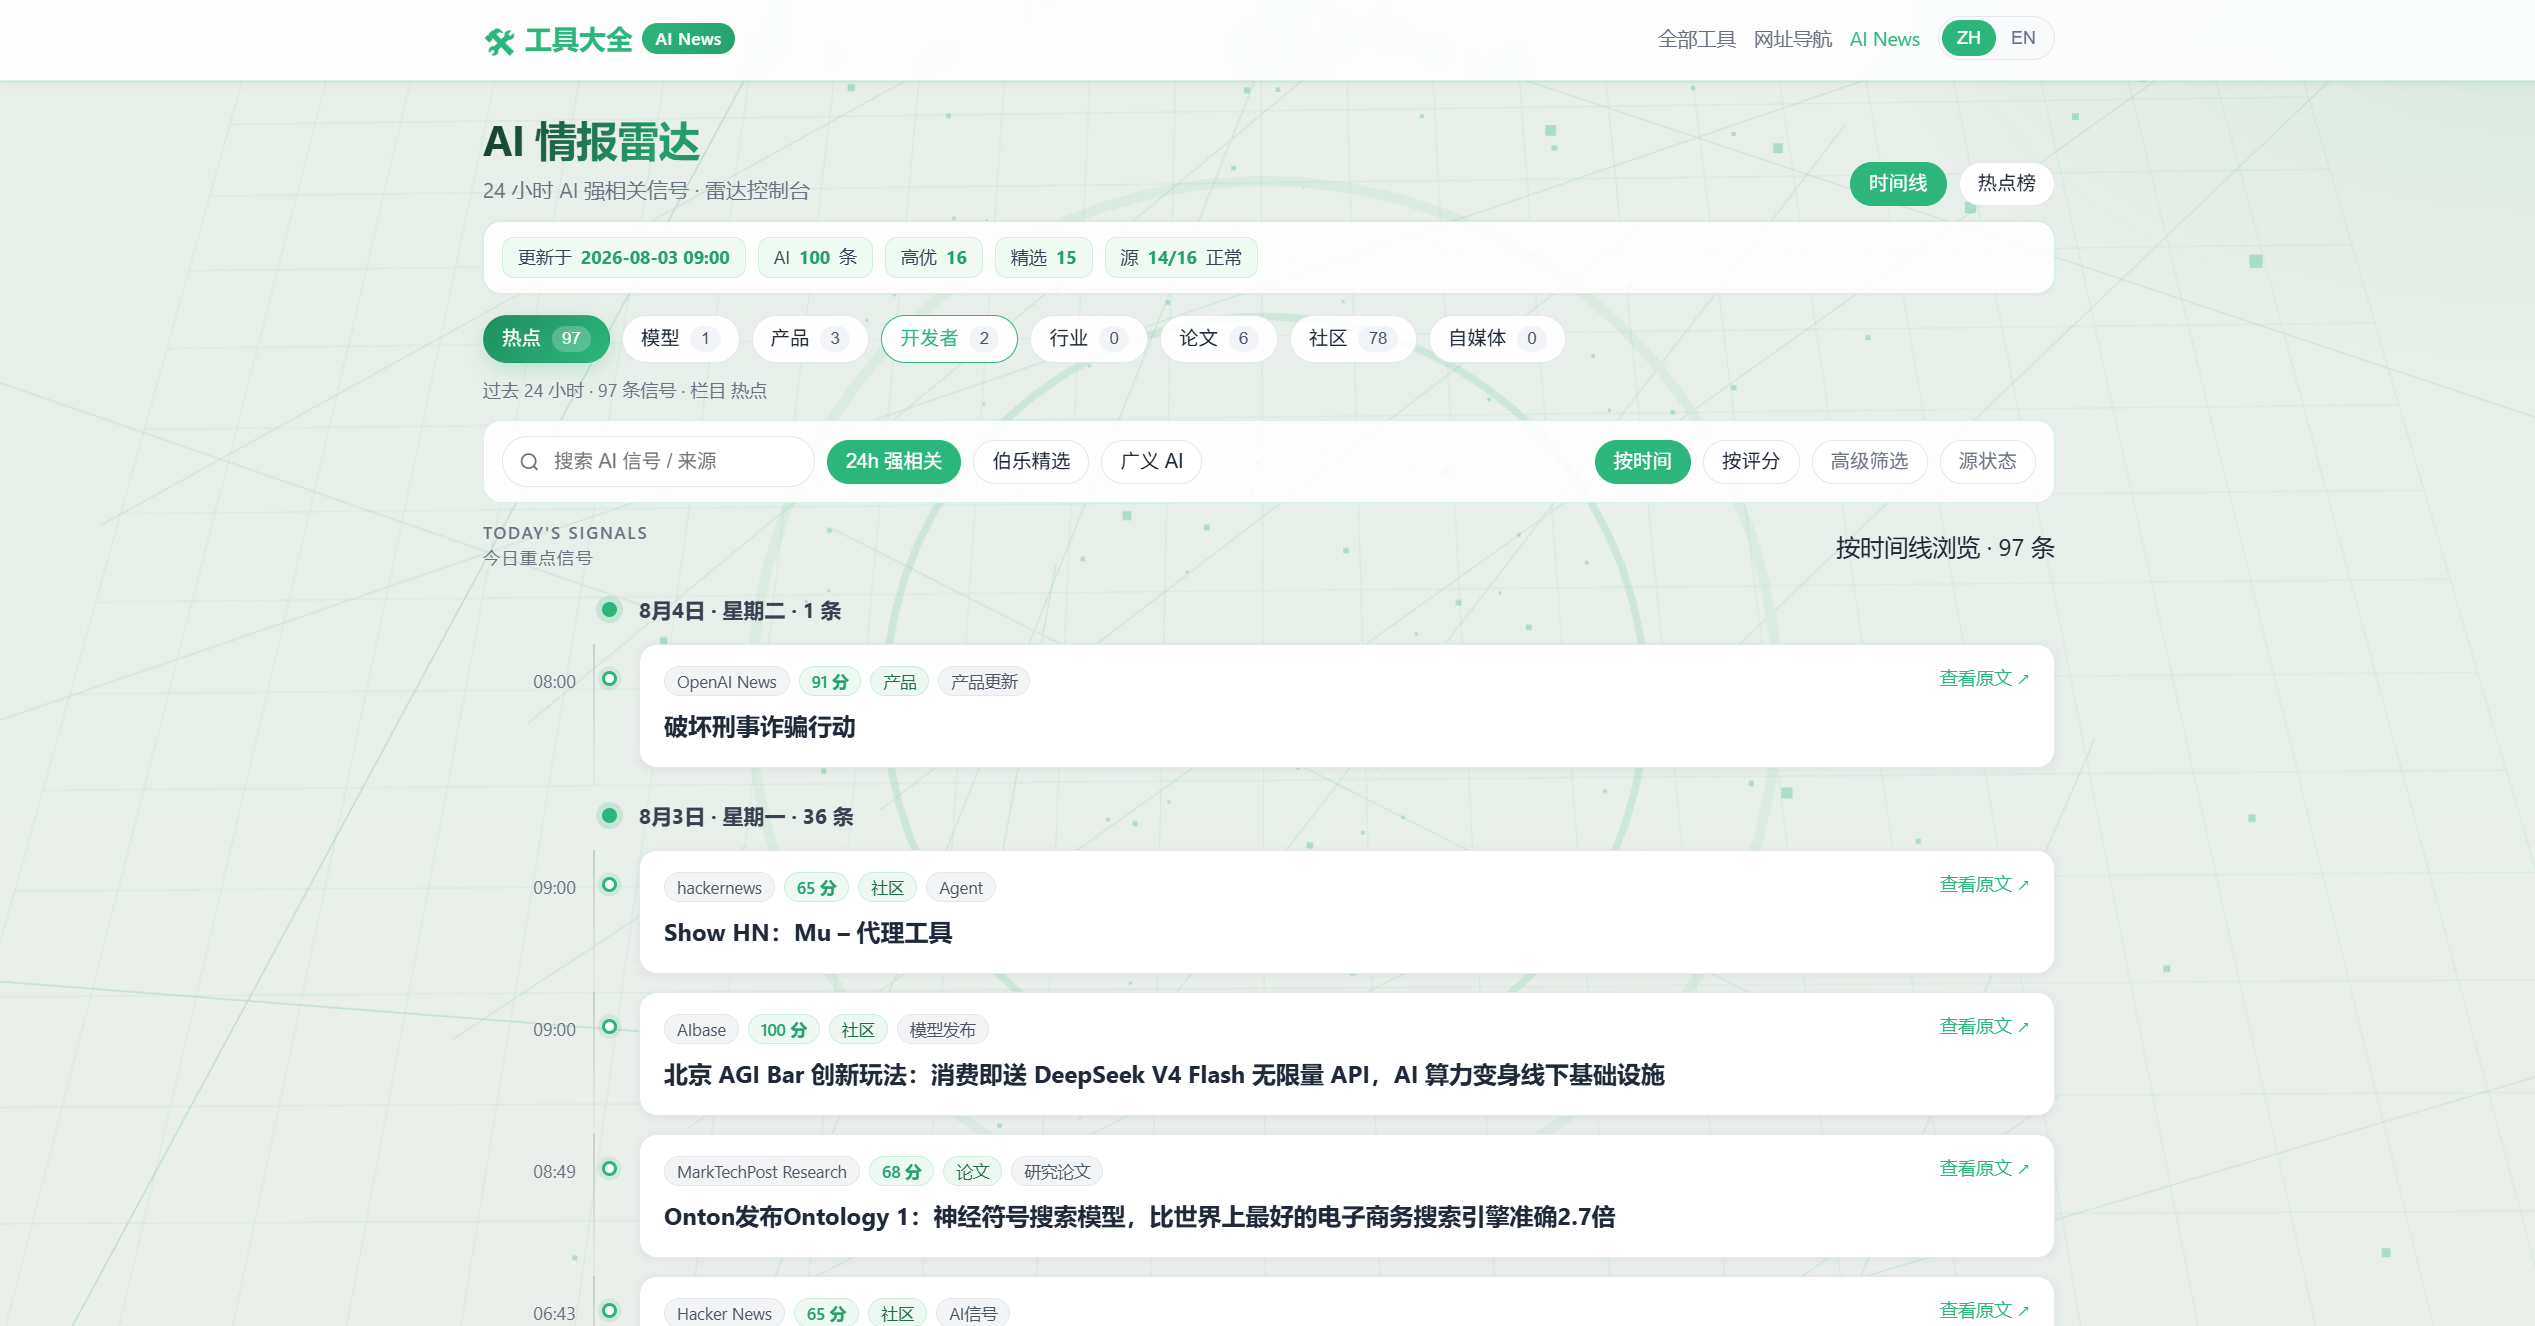Screen dimensions: 2535x1326
Task: Click the 工具大全 wrench logo icon
Action: click(x=499, y=40)
